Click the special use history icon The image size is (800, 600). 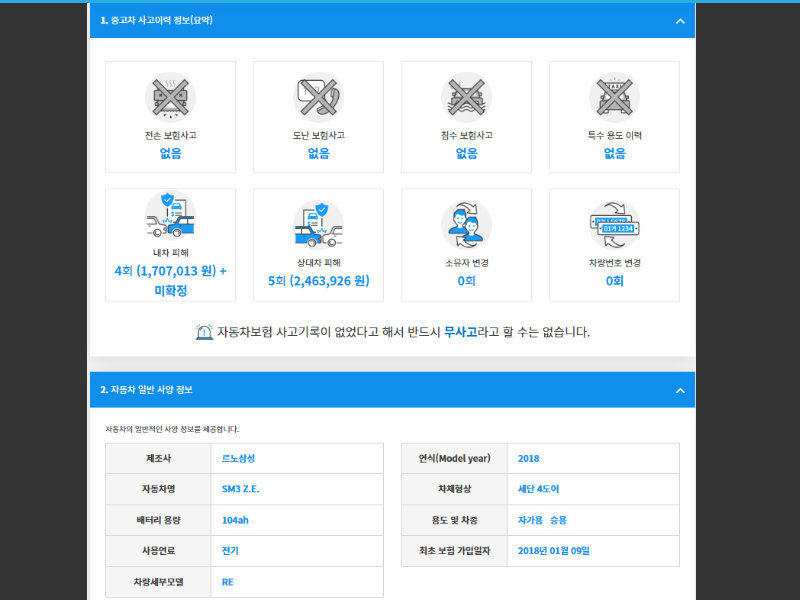coord(614,97)
